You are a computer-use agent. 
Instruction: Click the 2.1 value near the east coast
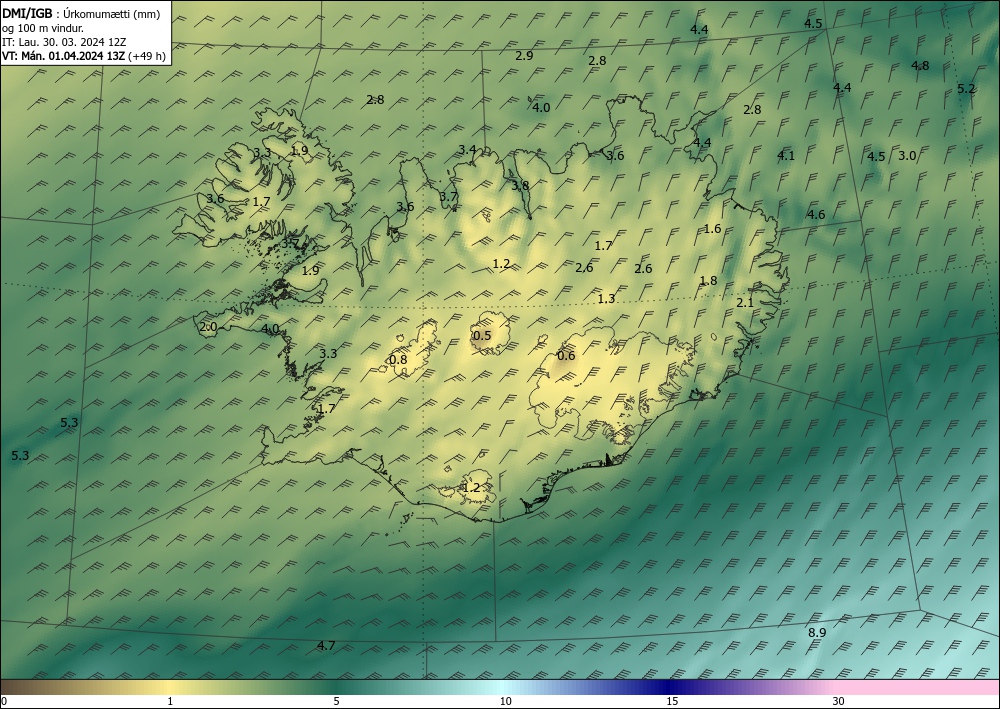[x=745, y=303]
